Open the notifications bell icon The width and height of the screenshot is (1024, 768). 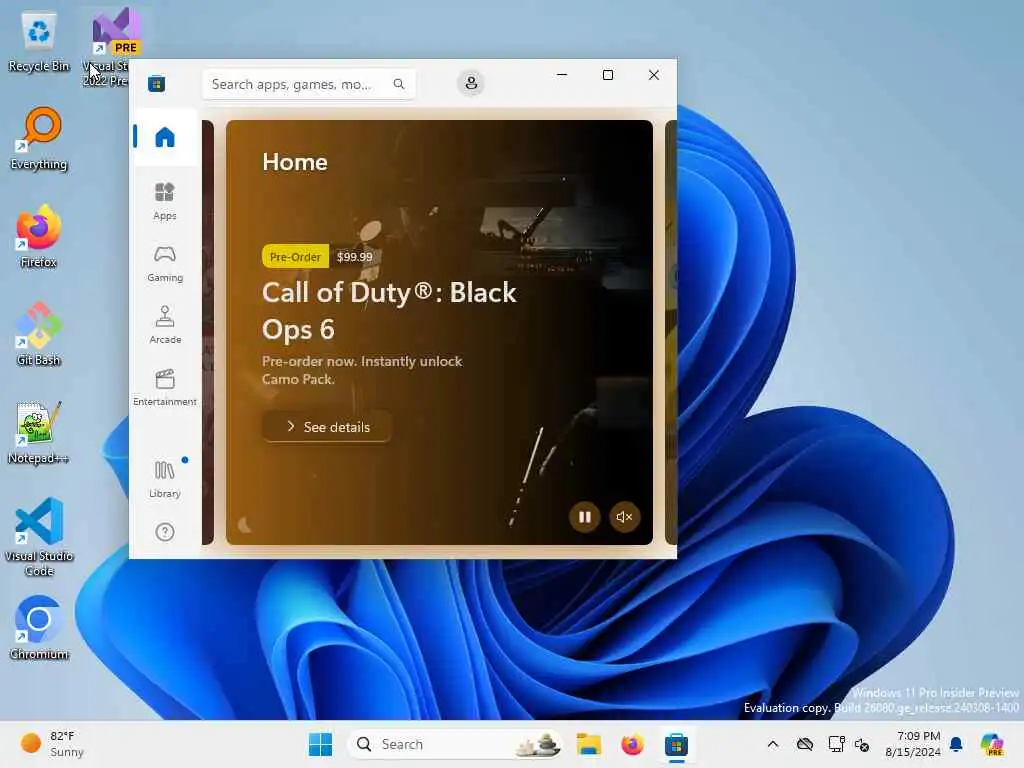pos(956,744)
